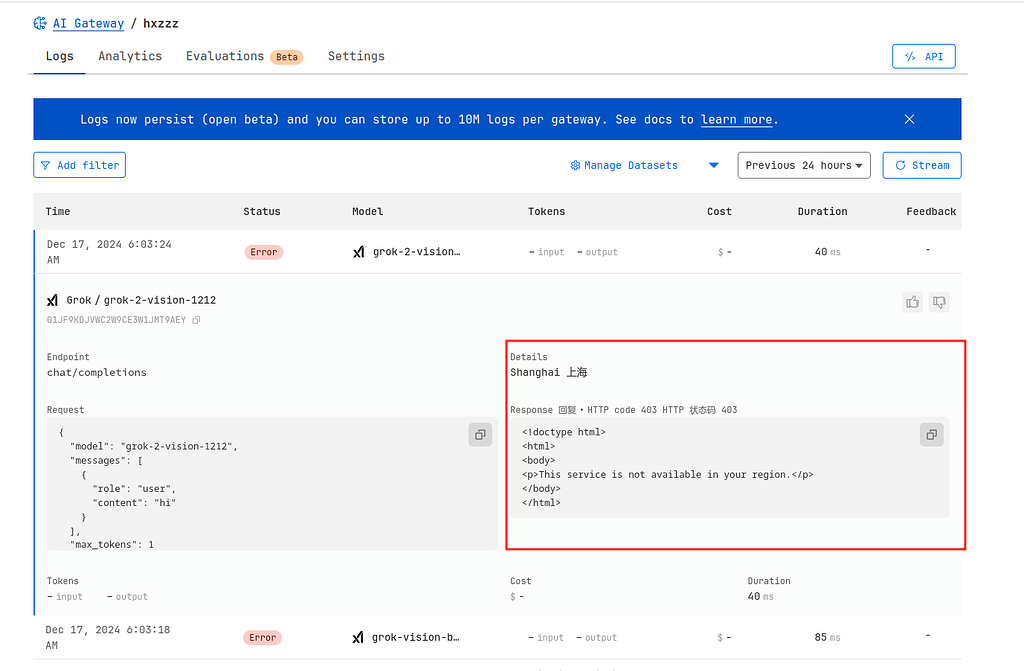Expand the blue arrow next to Manage Datasets
This screenshot has height=671, width=1024.
click(x=714, y=165)
